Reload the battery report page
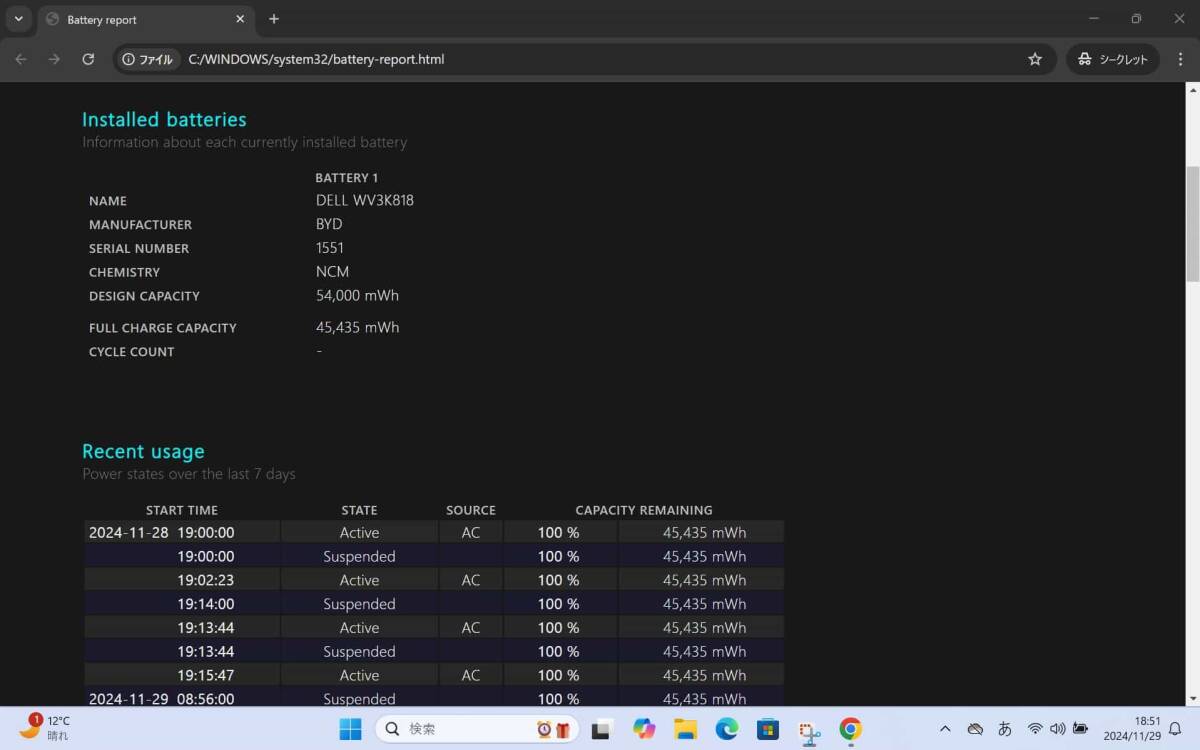1200x750 pixels. 88,59
